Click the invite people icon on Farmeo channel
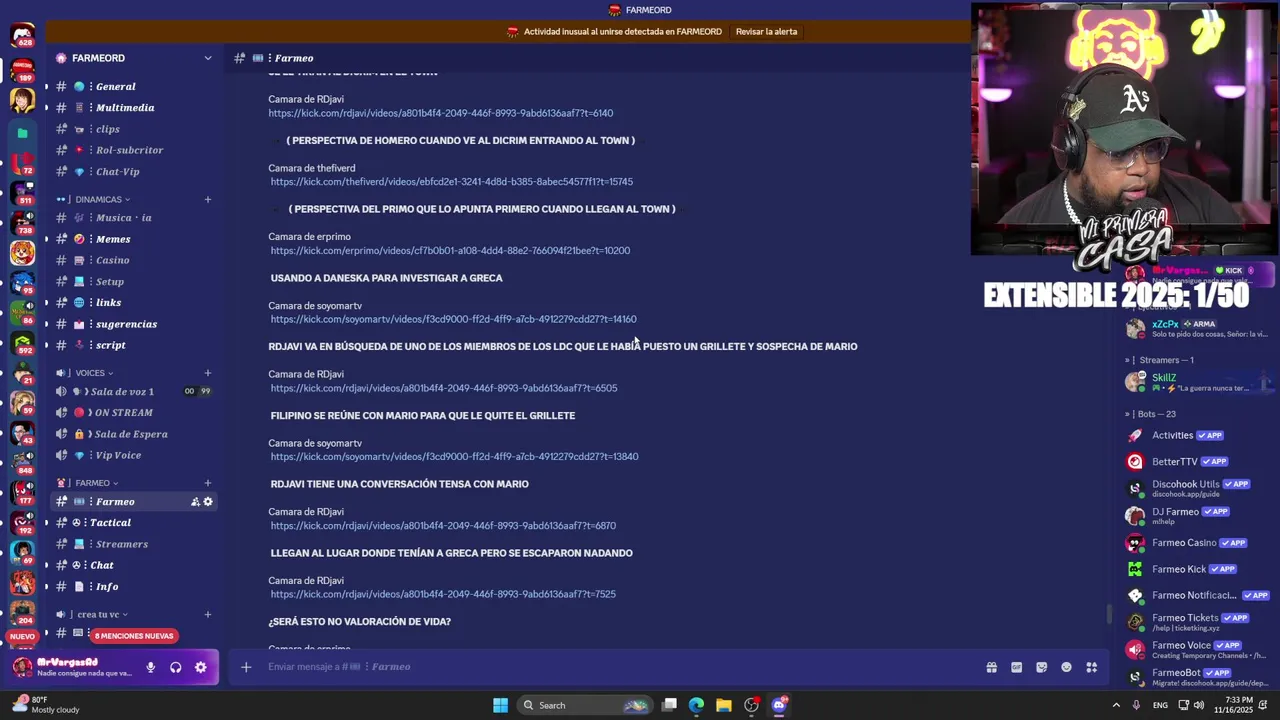This screenshot has height=720, width=1280. (x=195, y=502)
